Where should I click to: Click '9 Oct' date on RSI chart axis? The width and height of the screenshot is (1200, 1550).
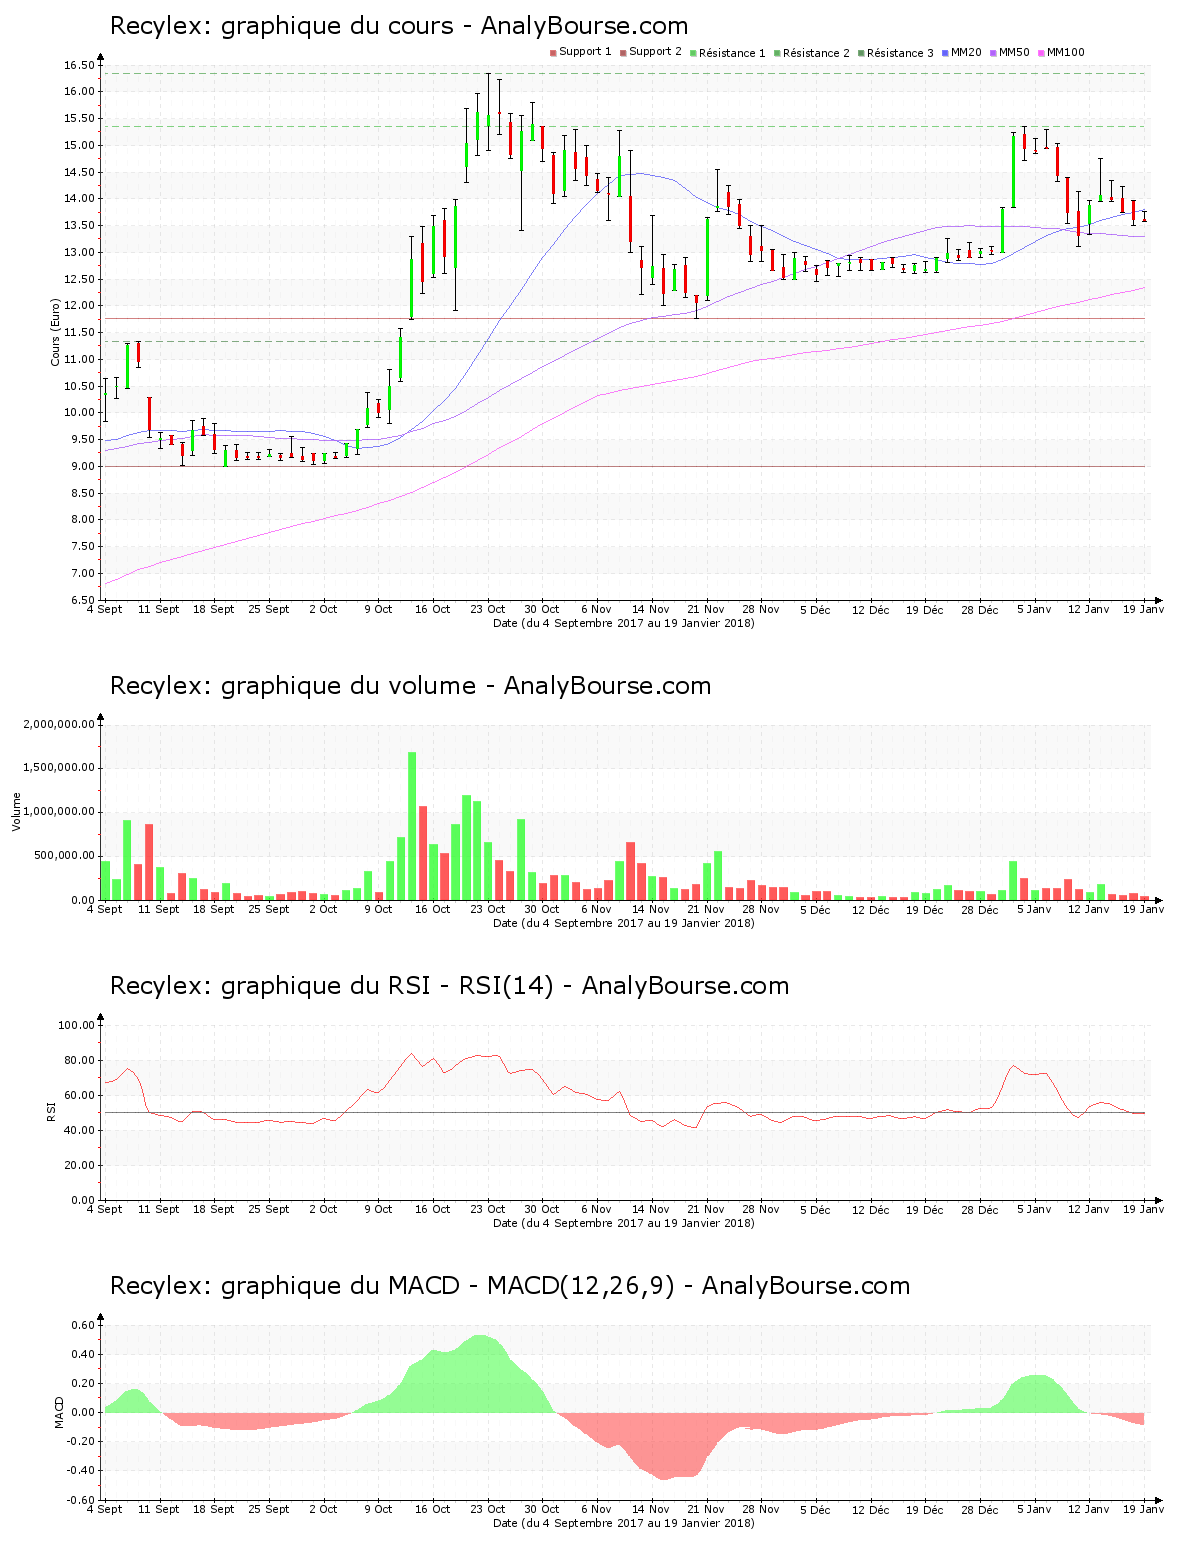pyautogui.click(x=378, y=1209)
